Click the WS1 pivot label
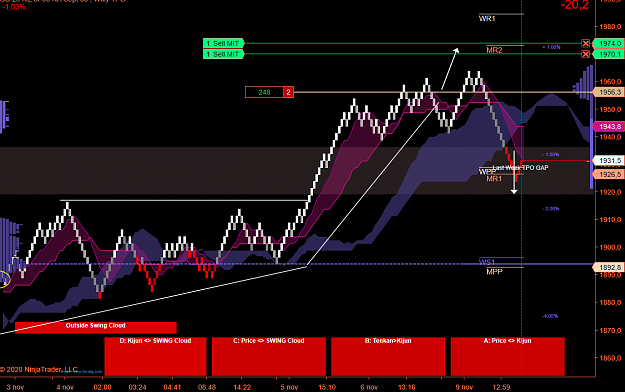 (x=487, y=262)
